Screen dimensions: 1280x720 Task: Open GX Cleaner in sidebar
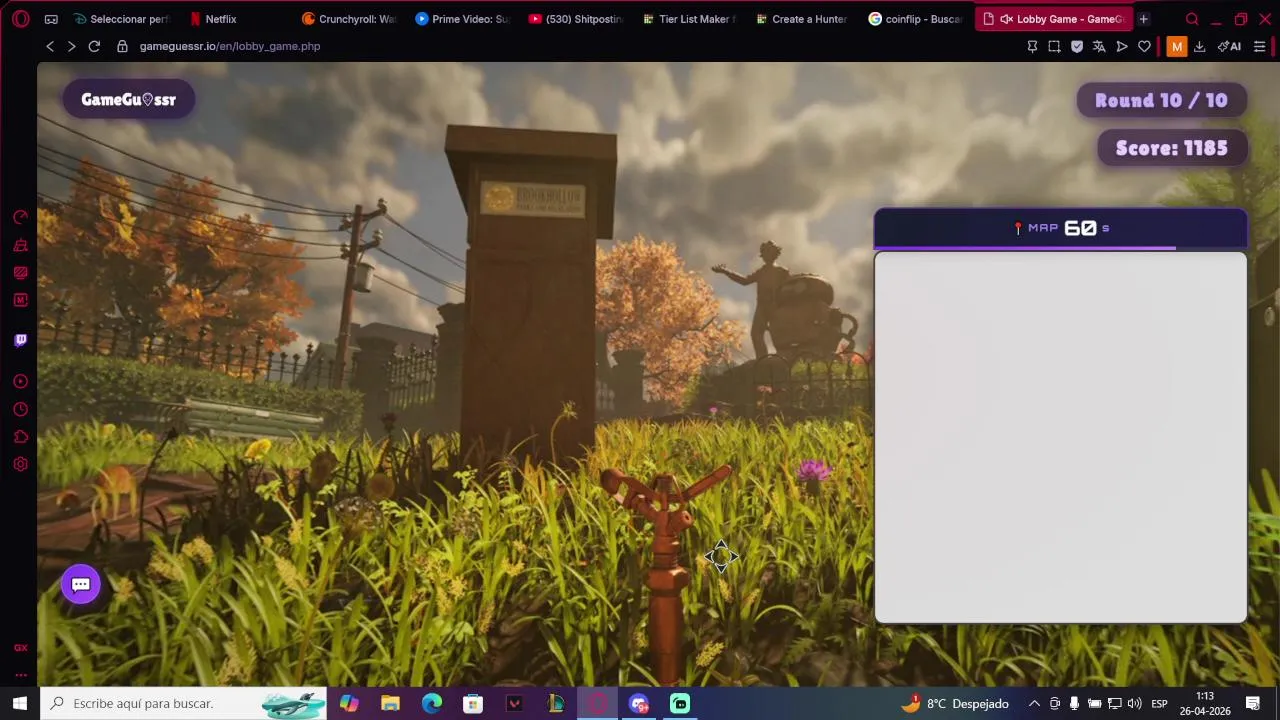(x=20, y=245)
